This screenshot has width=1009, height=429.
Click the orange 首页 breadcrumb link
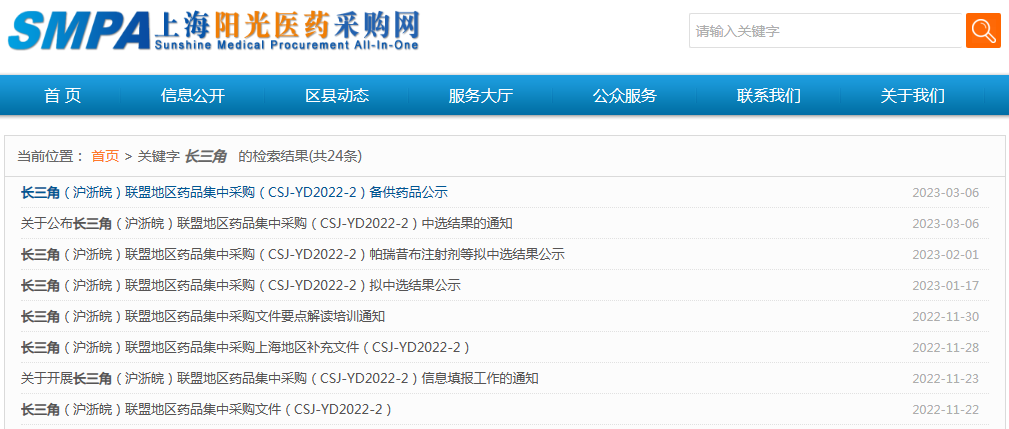(x=105, y=156)
